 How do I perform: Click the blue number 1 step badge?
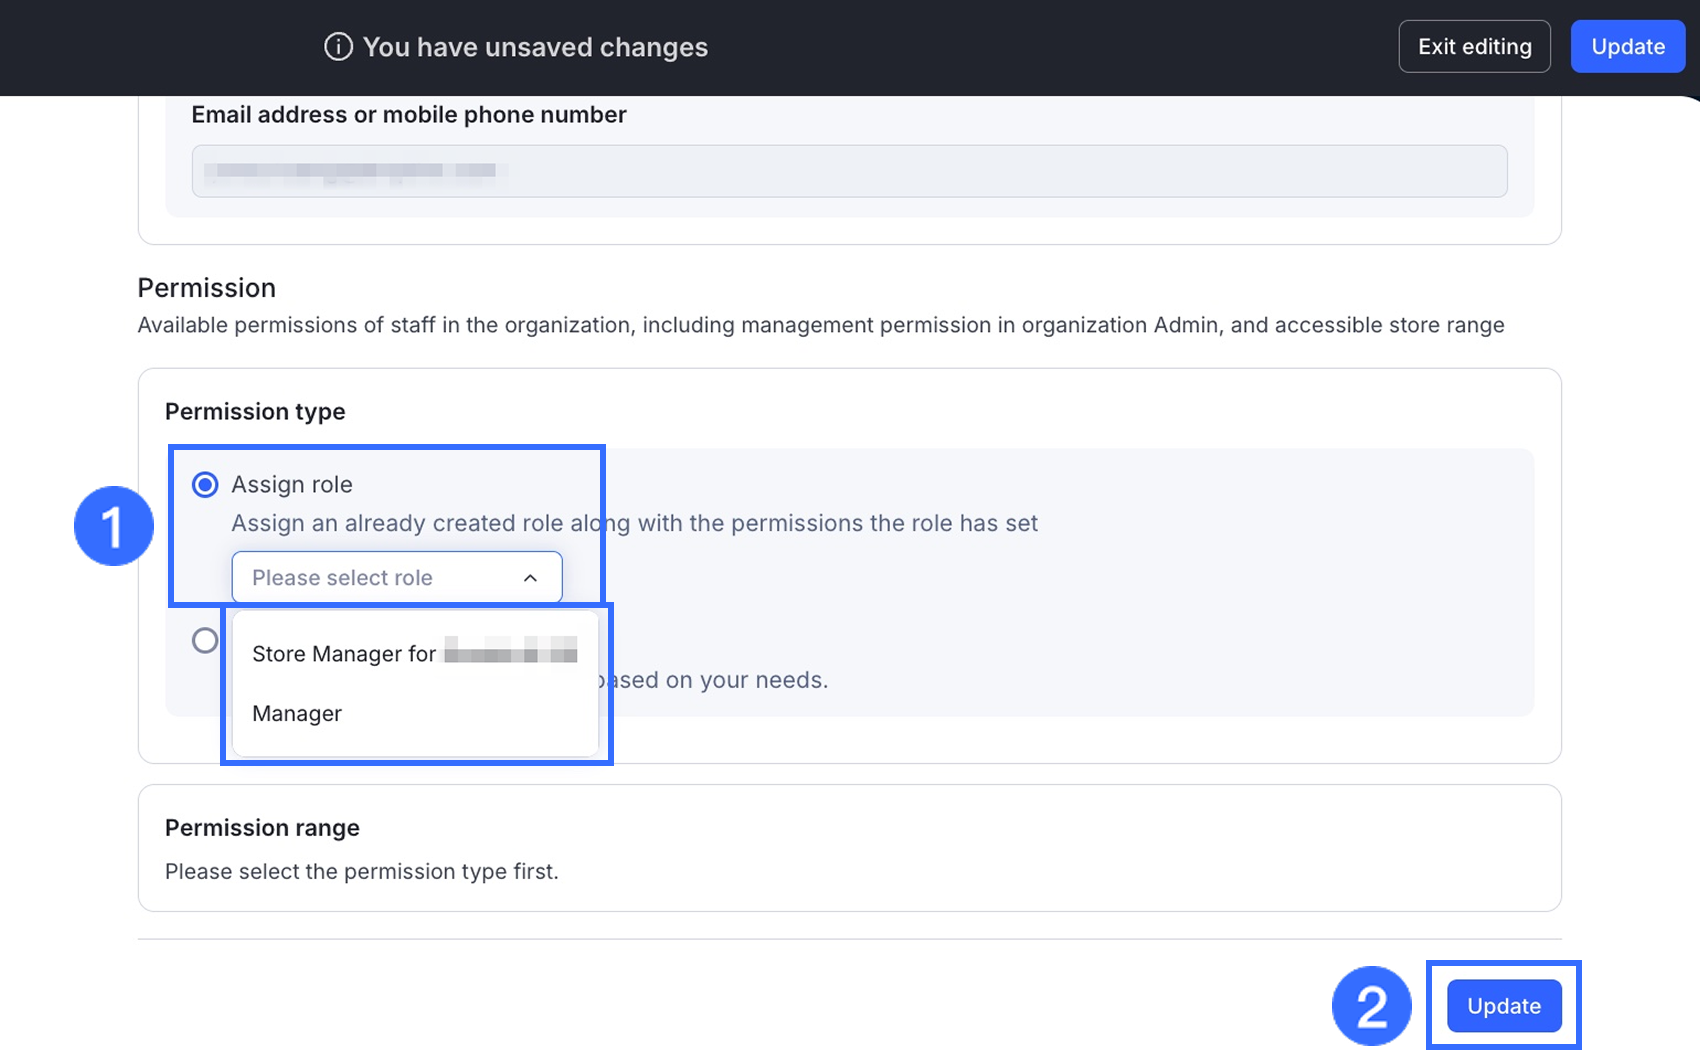coord(114,526)
